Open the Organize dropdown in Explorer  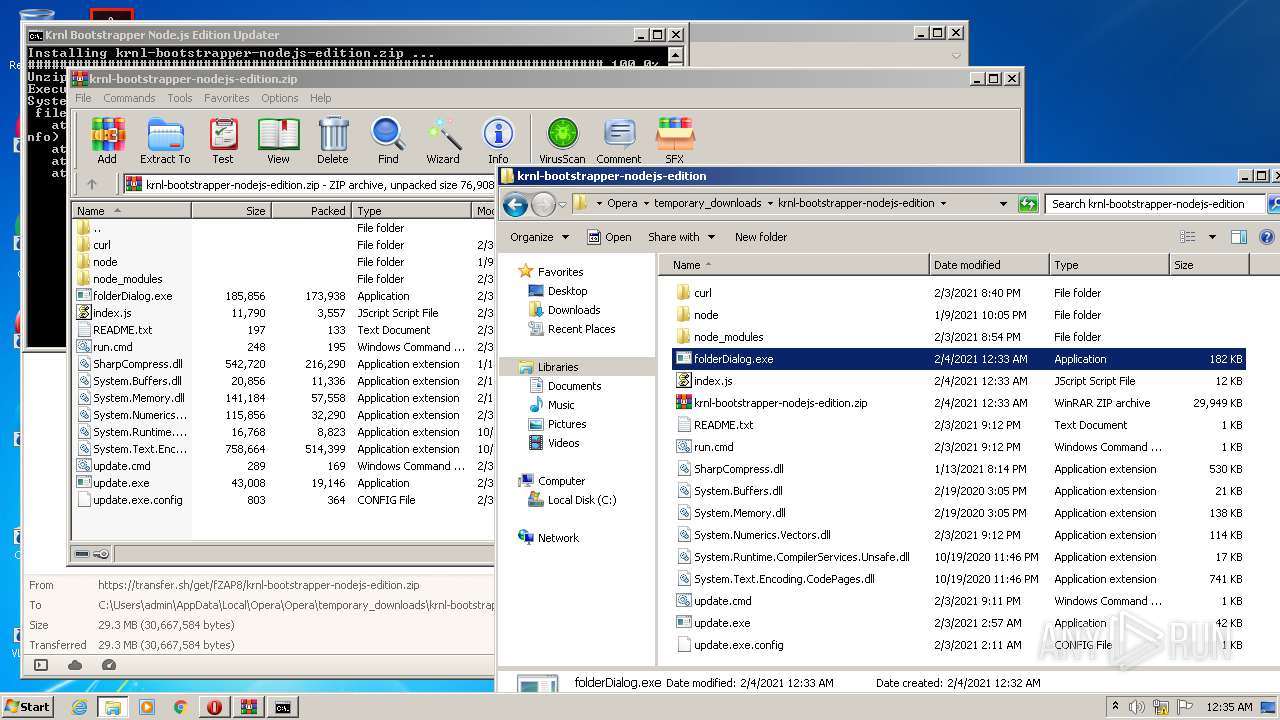[539, 237]
